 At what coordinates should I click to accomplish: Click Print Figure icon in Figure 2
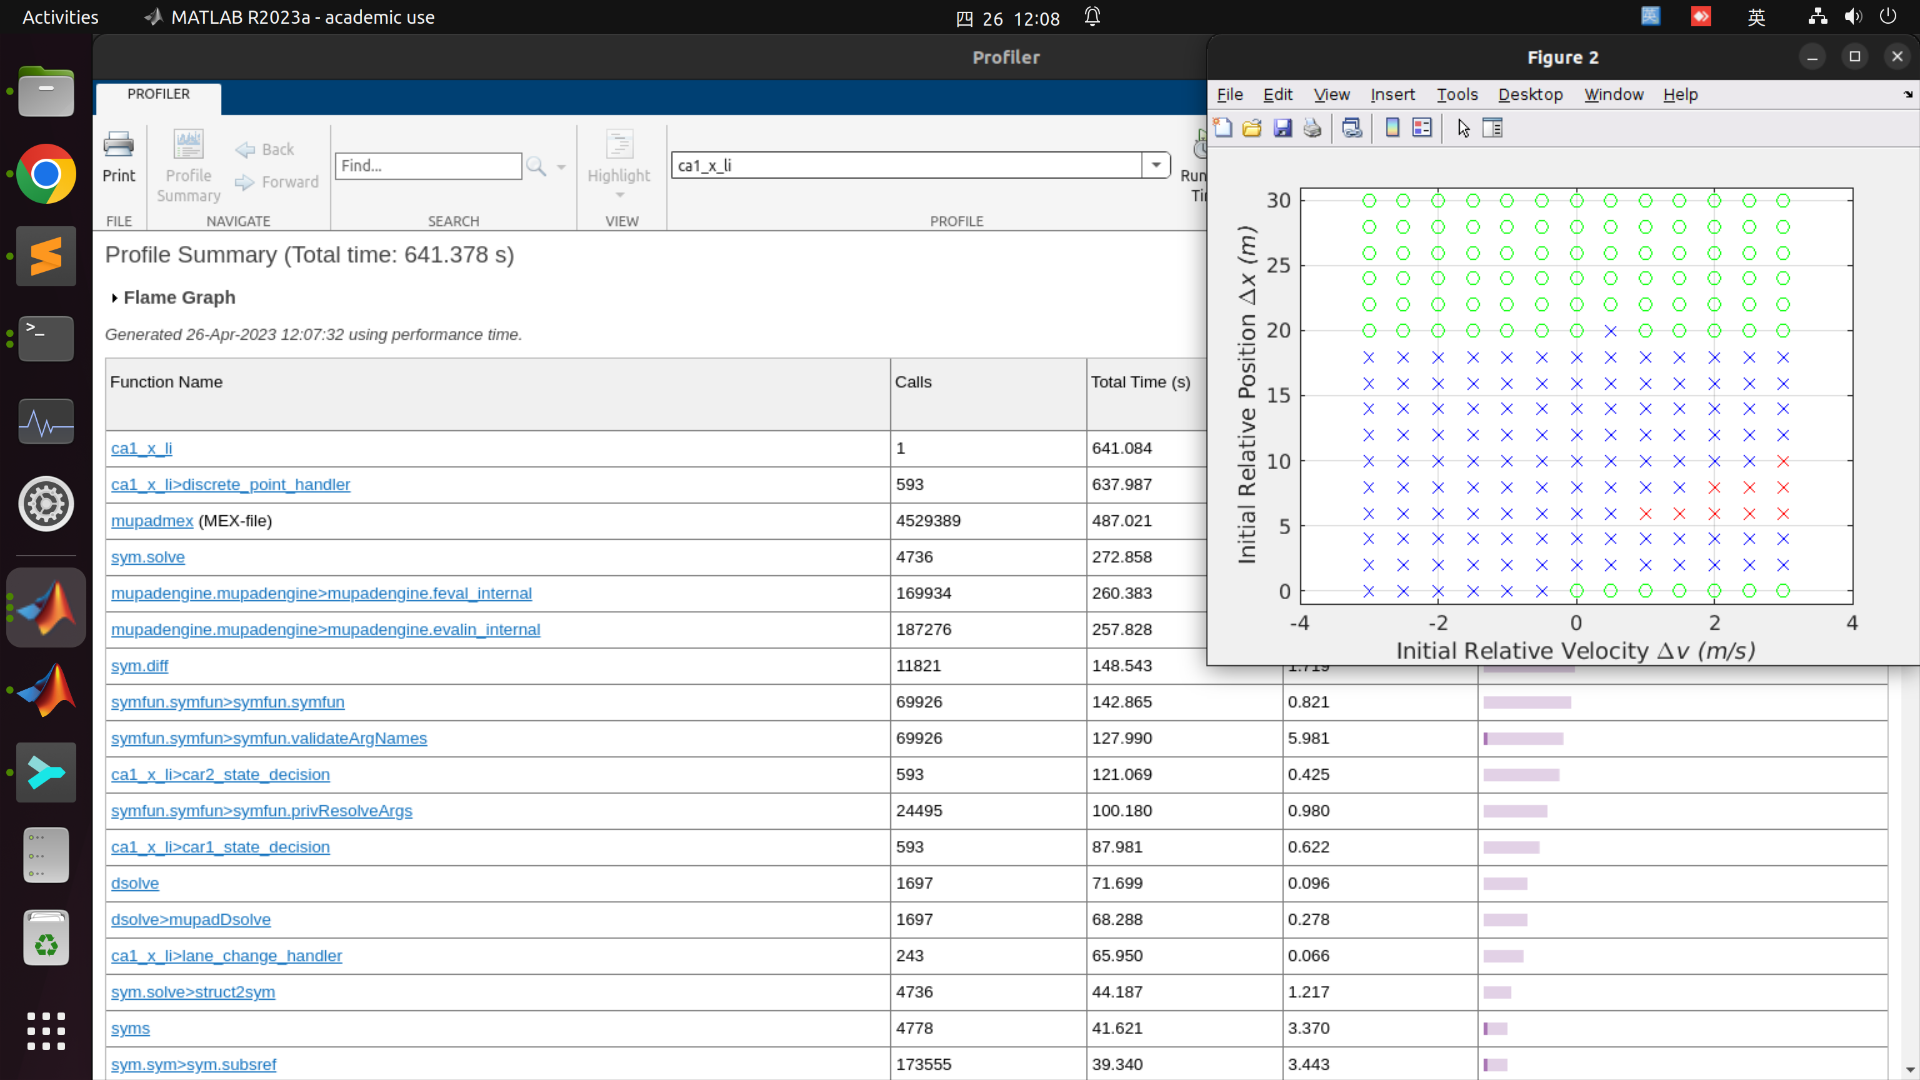[x=1313, y=128]
